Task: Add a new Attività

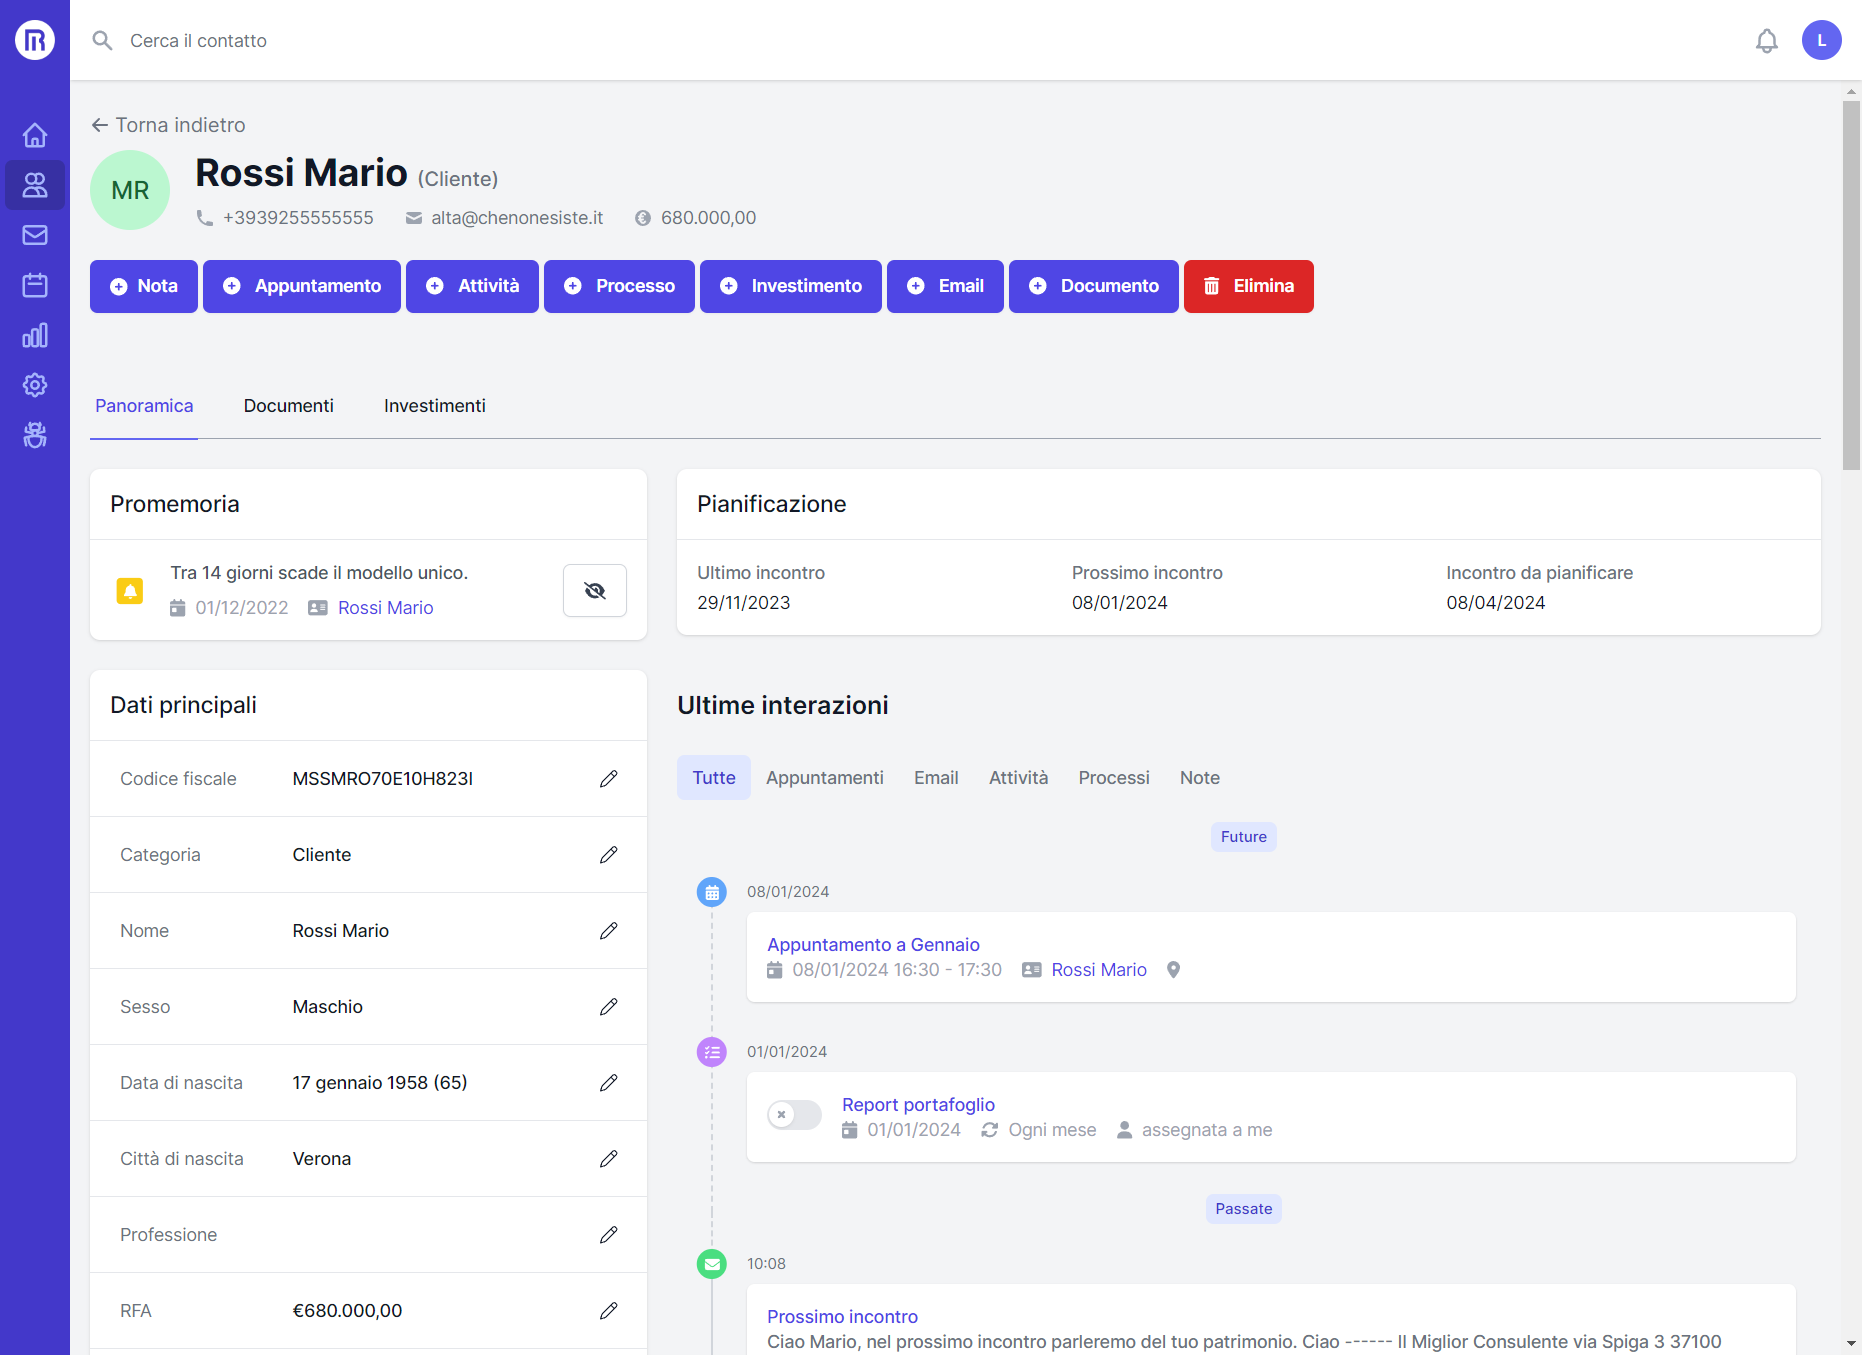Action: [472, 286]
